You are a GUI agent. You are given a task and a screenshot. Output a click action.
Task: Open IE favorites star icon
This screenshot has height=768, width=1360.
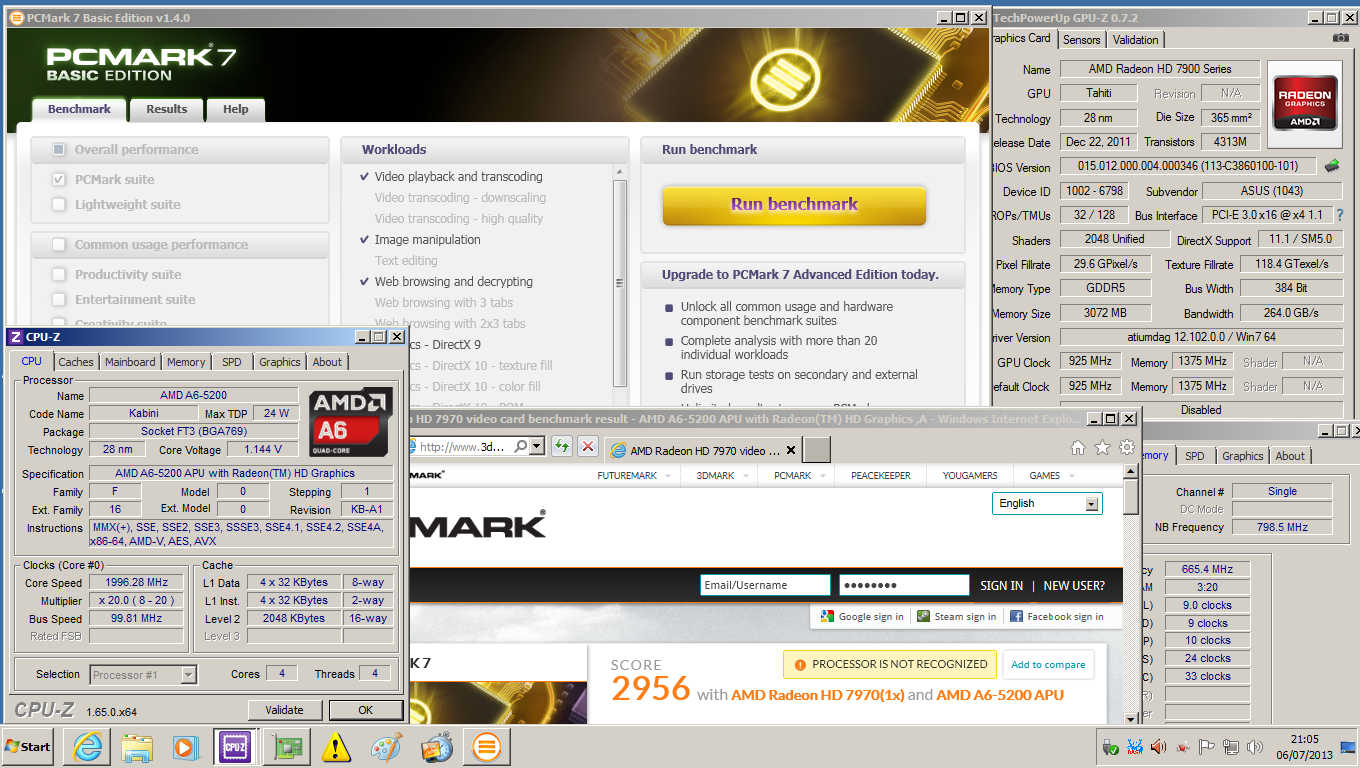coord(1102,447)
